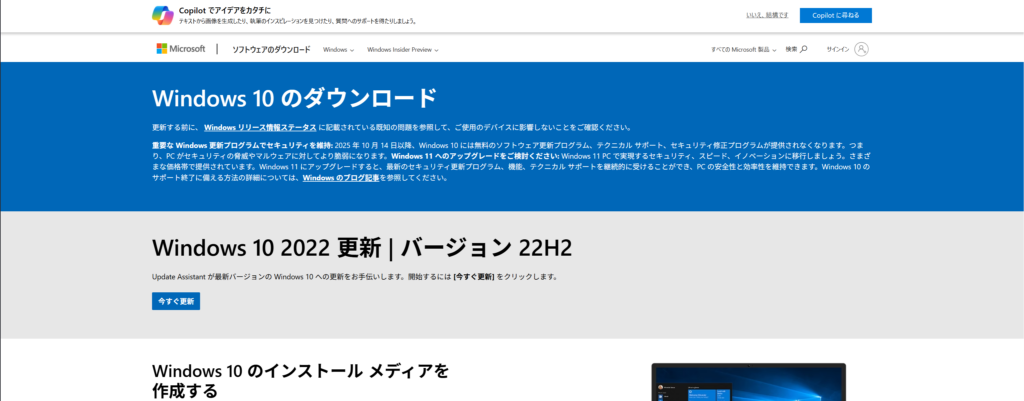This screenshot has height=401, width=1024.
Task: Open search with the magnifier icon
Action: [x=803, y=49]
